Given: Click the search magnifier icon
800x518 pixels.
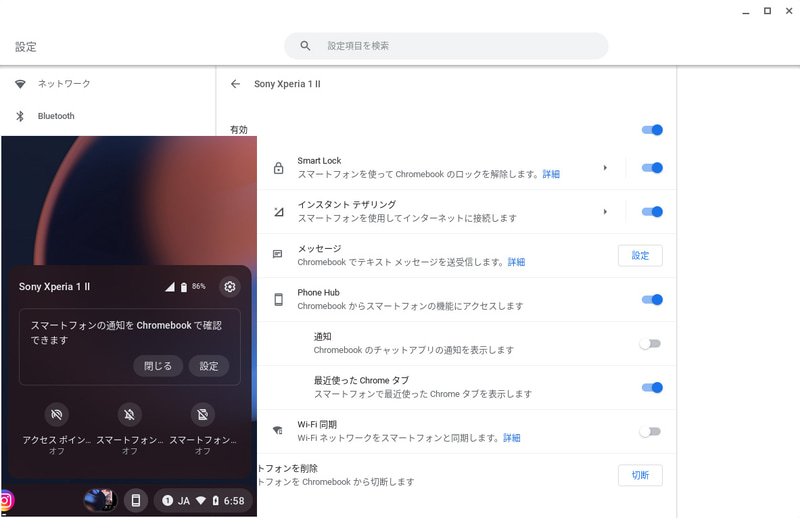Looking at the screenshot, I should (x=305, y=46).
